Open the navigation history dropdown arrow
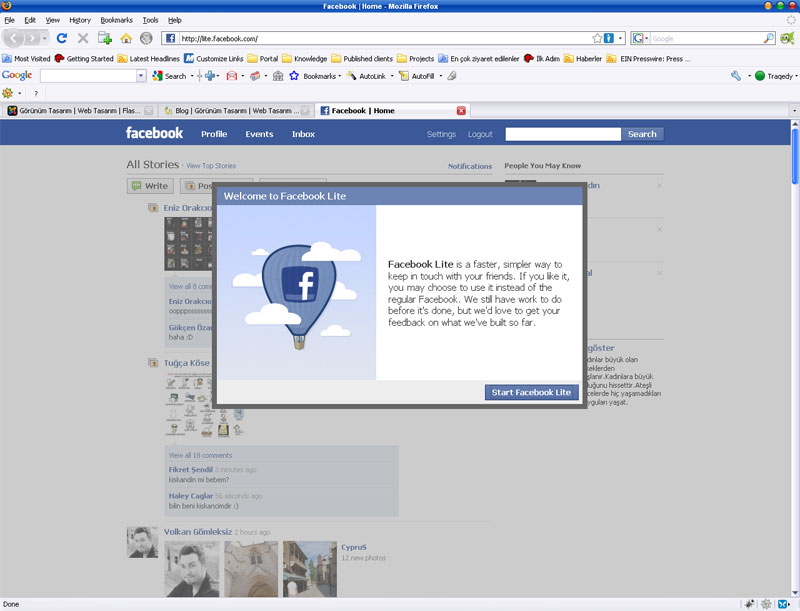 tap(45, 39)
